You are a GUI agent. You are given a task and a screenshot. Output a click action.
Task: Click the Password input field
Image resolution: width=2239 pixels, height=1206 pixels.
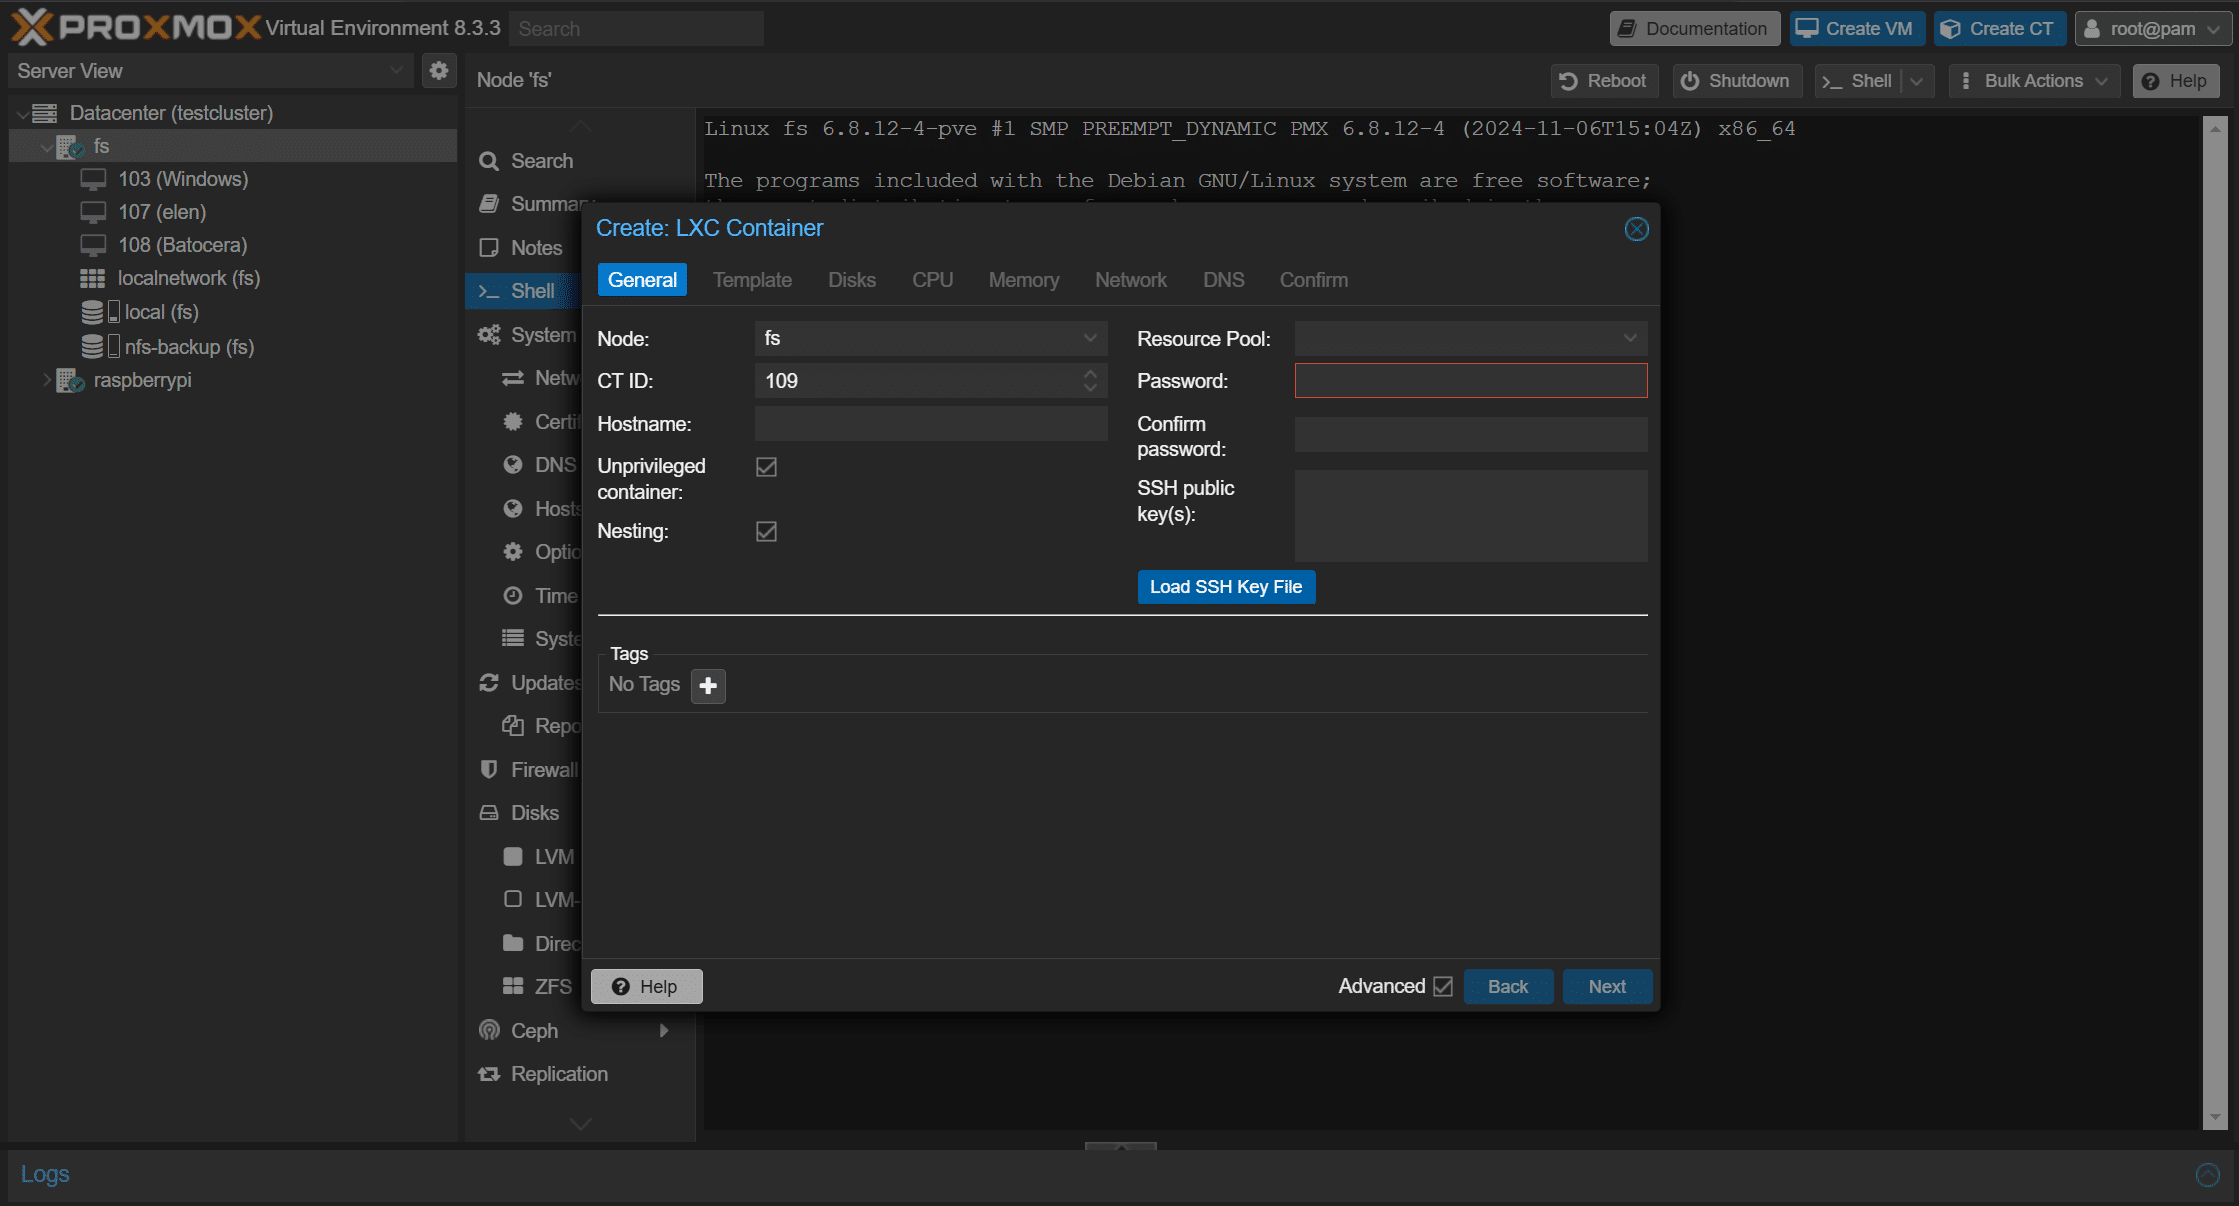click(x=1471, y=380)
